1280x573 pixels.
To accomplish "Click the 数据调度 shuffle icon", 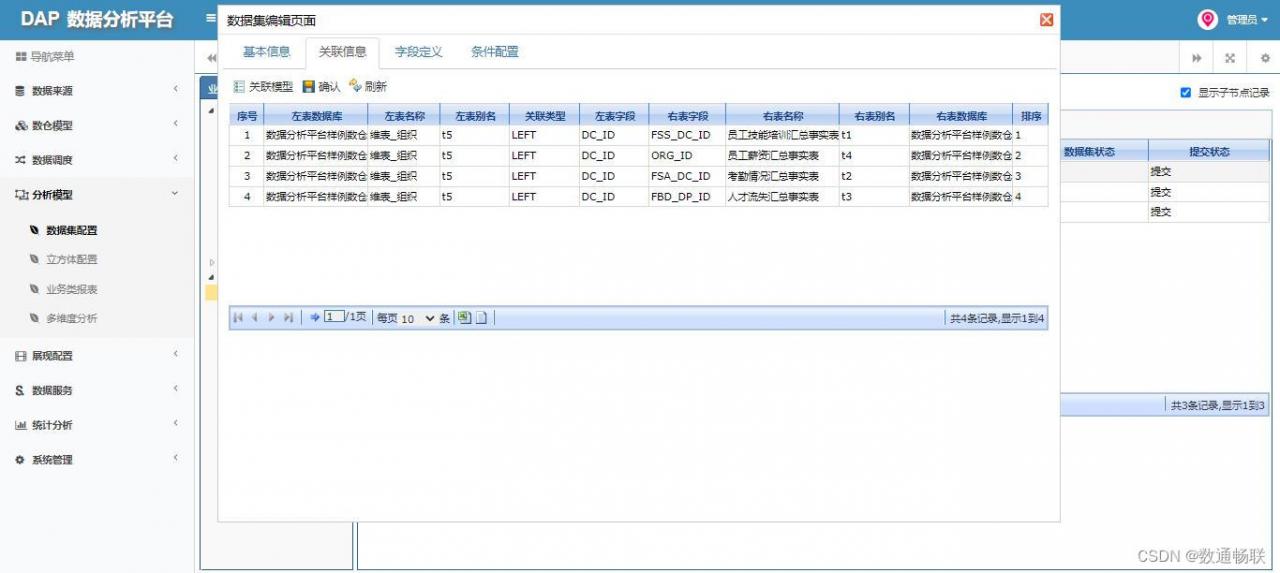I will coord(20,160).
